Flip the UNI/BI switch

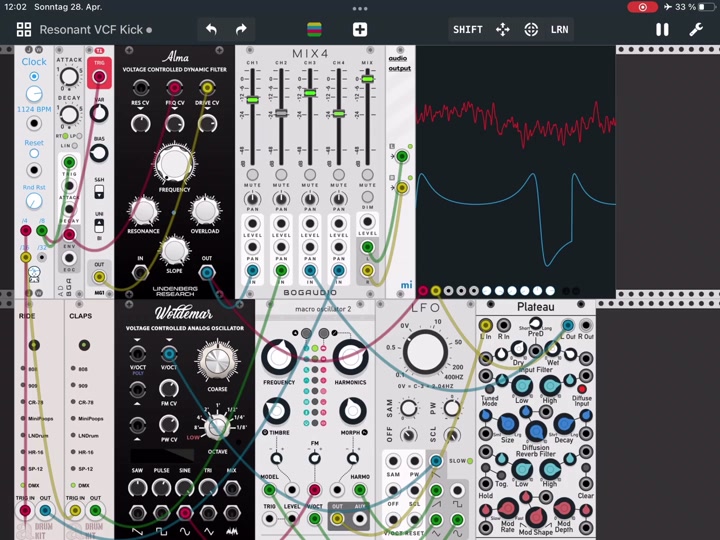tap(99, 226)
